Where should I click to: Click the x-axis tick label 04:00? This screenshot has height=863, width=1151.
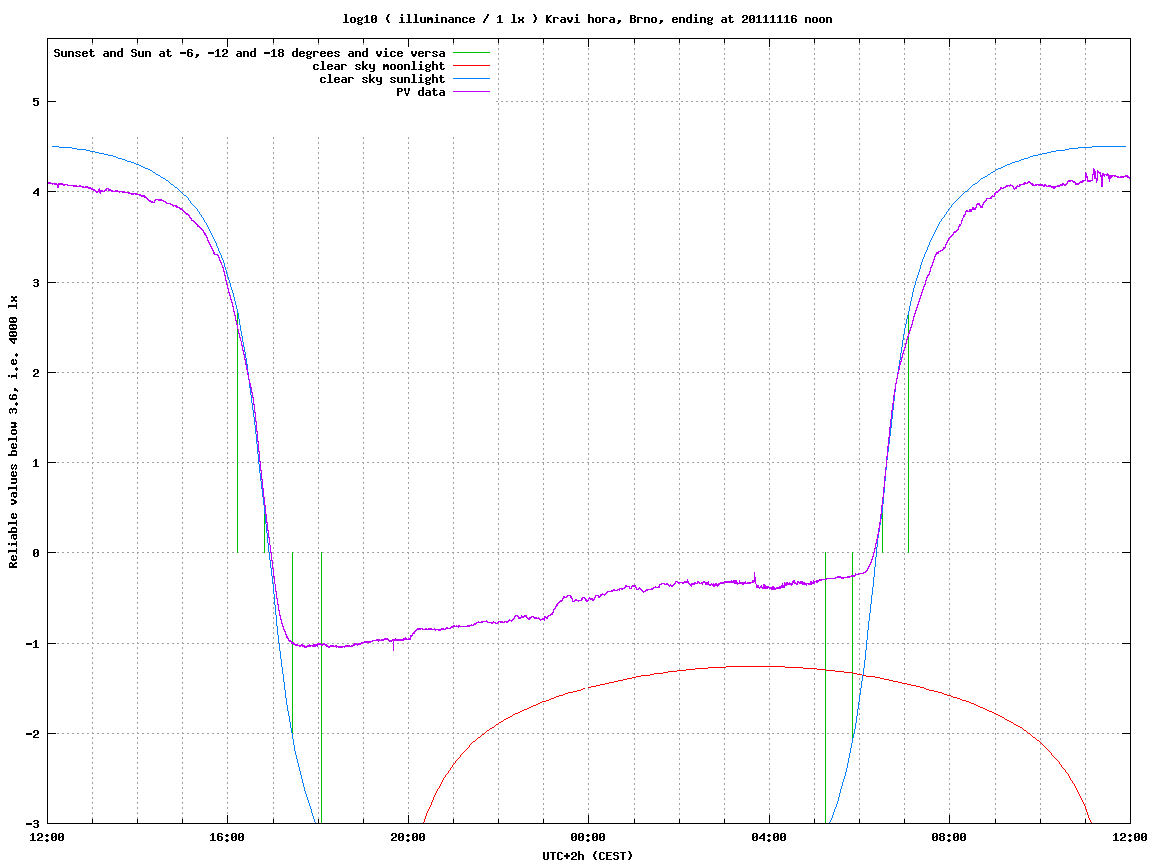point(769,837)
